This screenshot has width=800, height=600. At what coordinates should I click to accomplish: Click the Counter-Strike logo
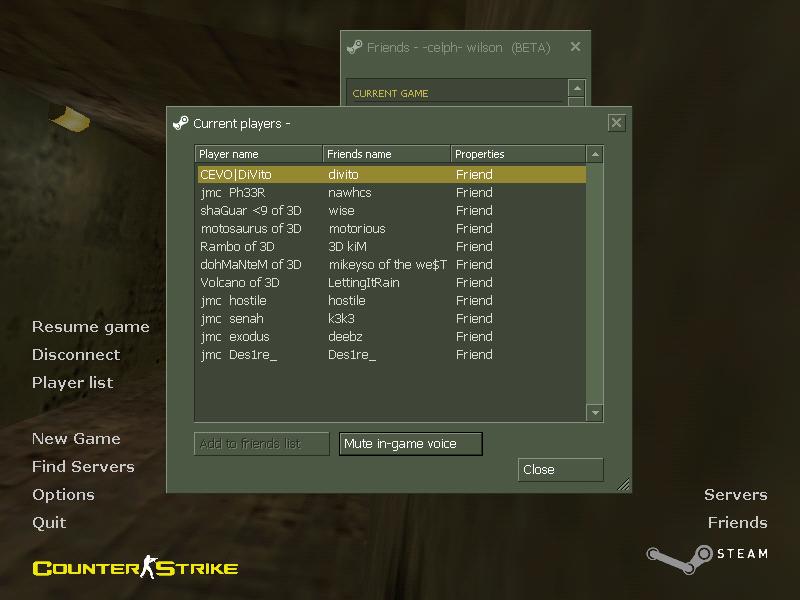click(135, 567)
